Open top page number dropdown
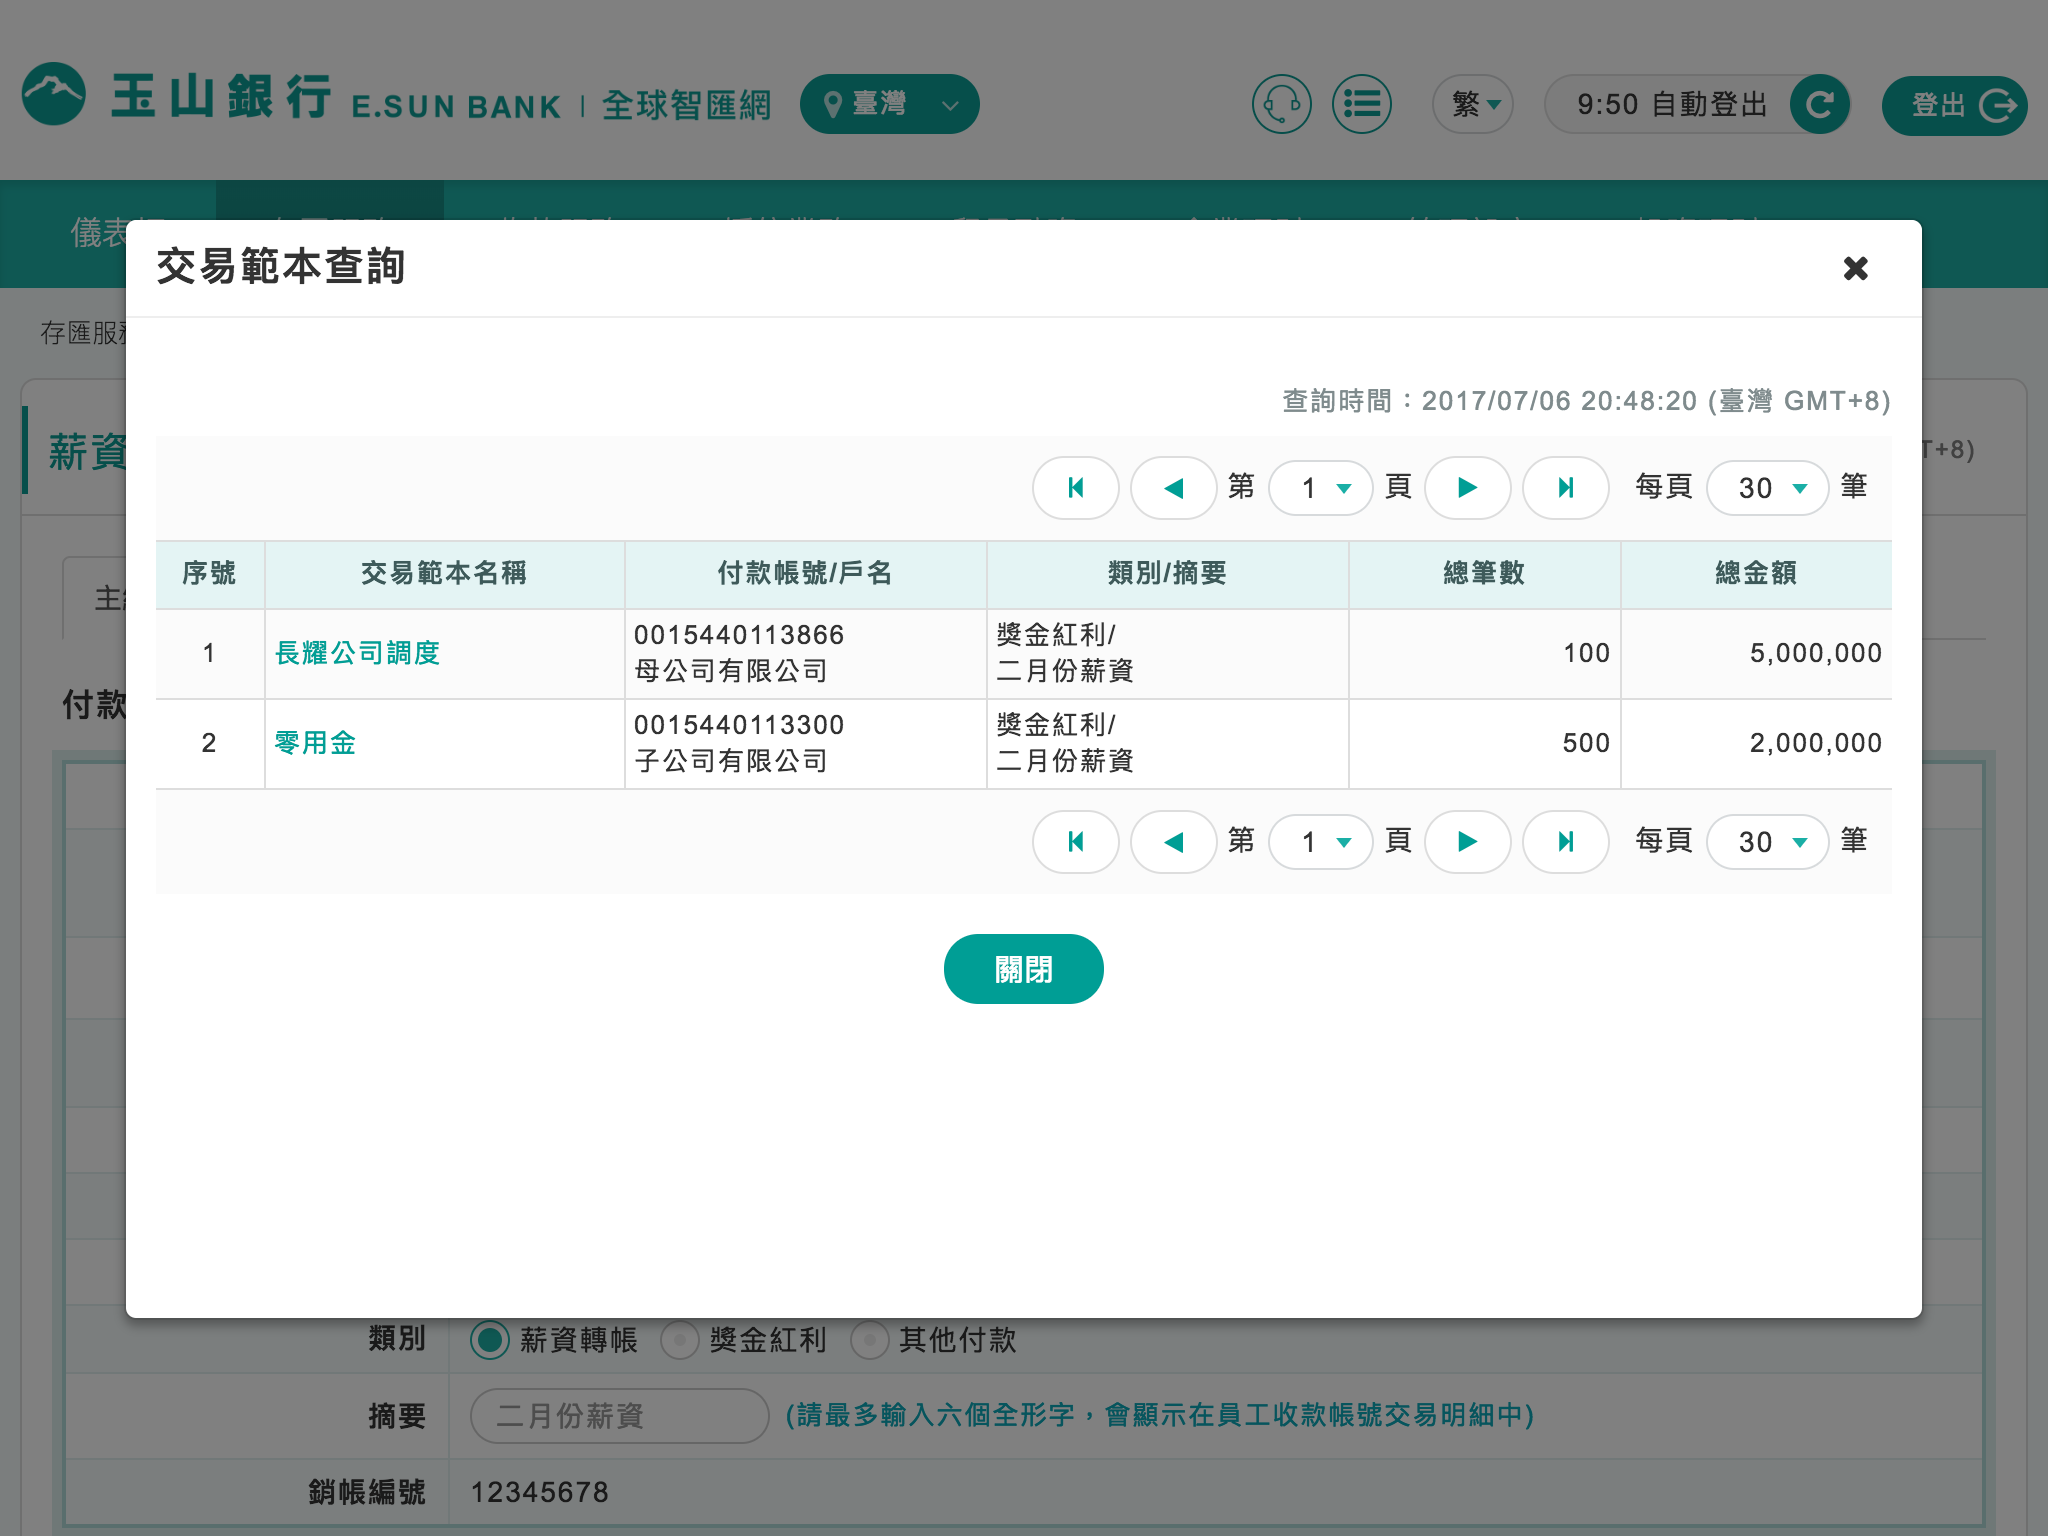The height and width of the screenshot is (1536, 2048). (1321, 488)
